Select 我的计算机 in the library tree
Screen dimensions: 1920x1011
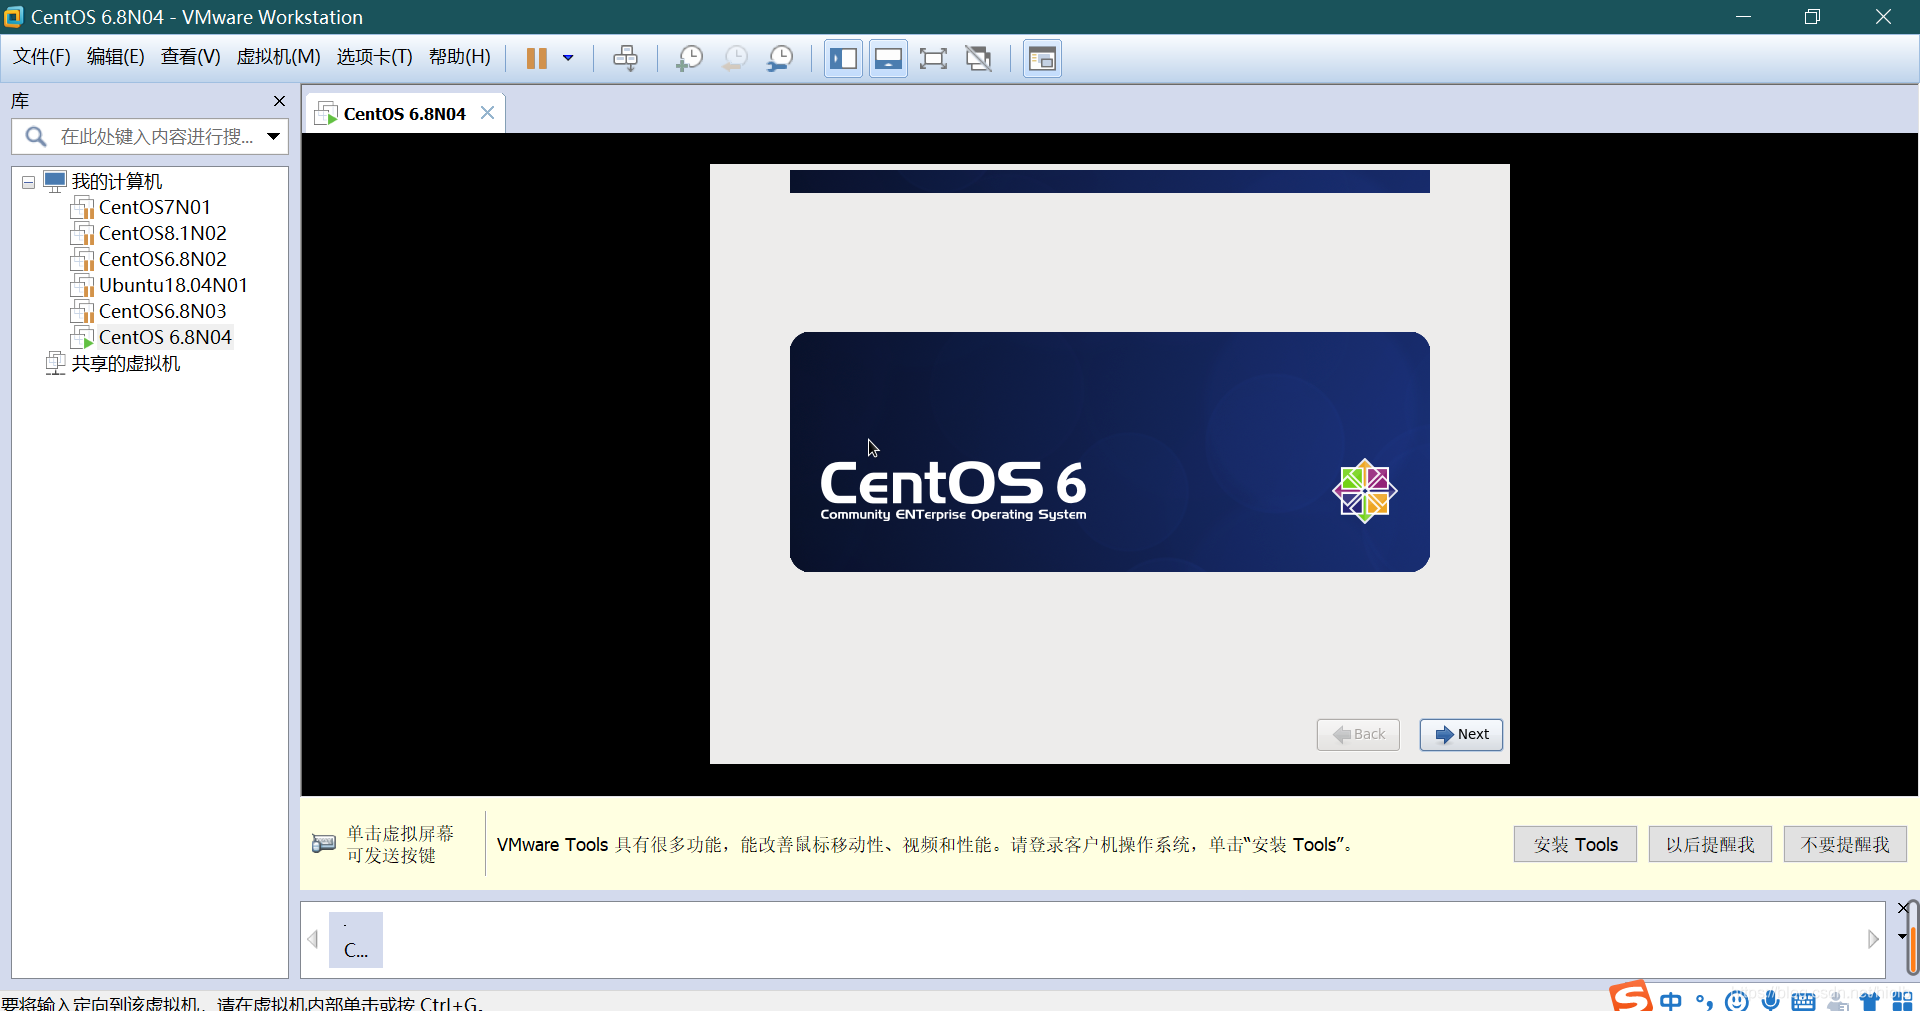pyautogui.click(x=116, y=181)
